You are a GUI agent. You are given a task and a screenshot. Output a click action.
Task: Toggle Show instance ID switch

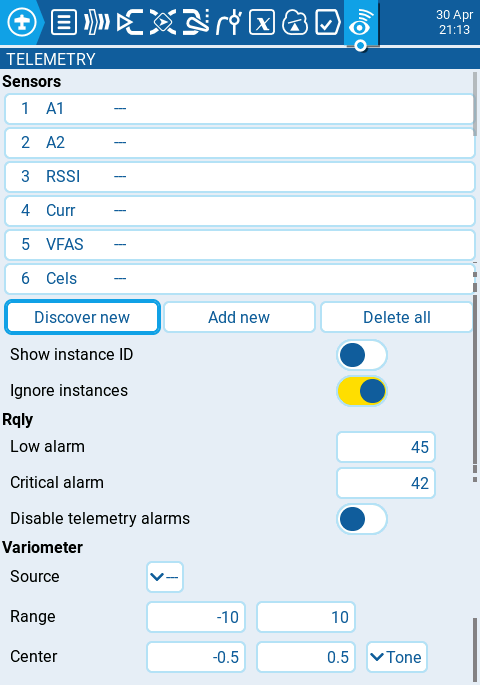[362, 355]
